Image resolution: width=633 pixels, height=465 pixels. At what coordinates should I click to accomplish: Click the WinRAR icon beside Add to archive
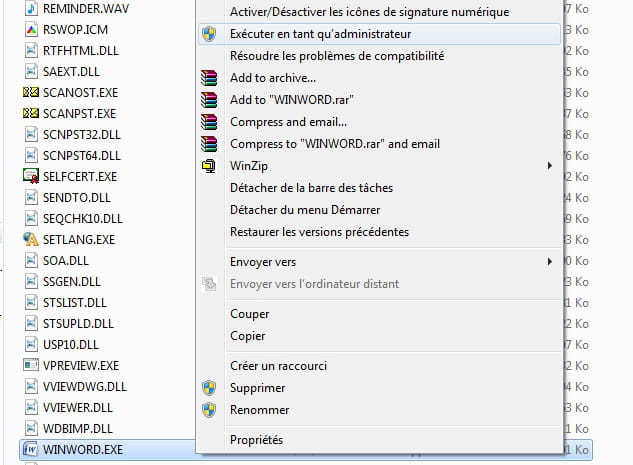point(209,78)
